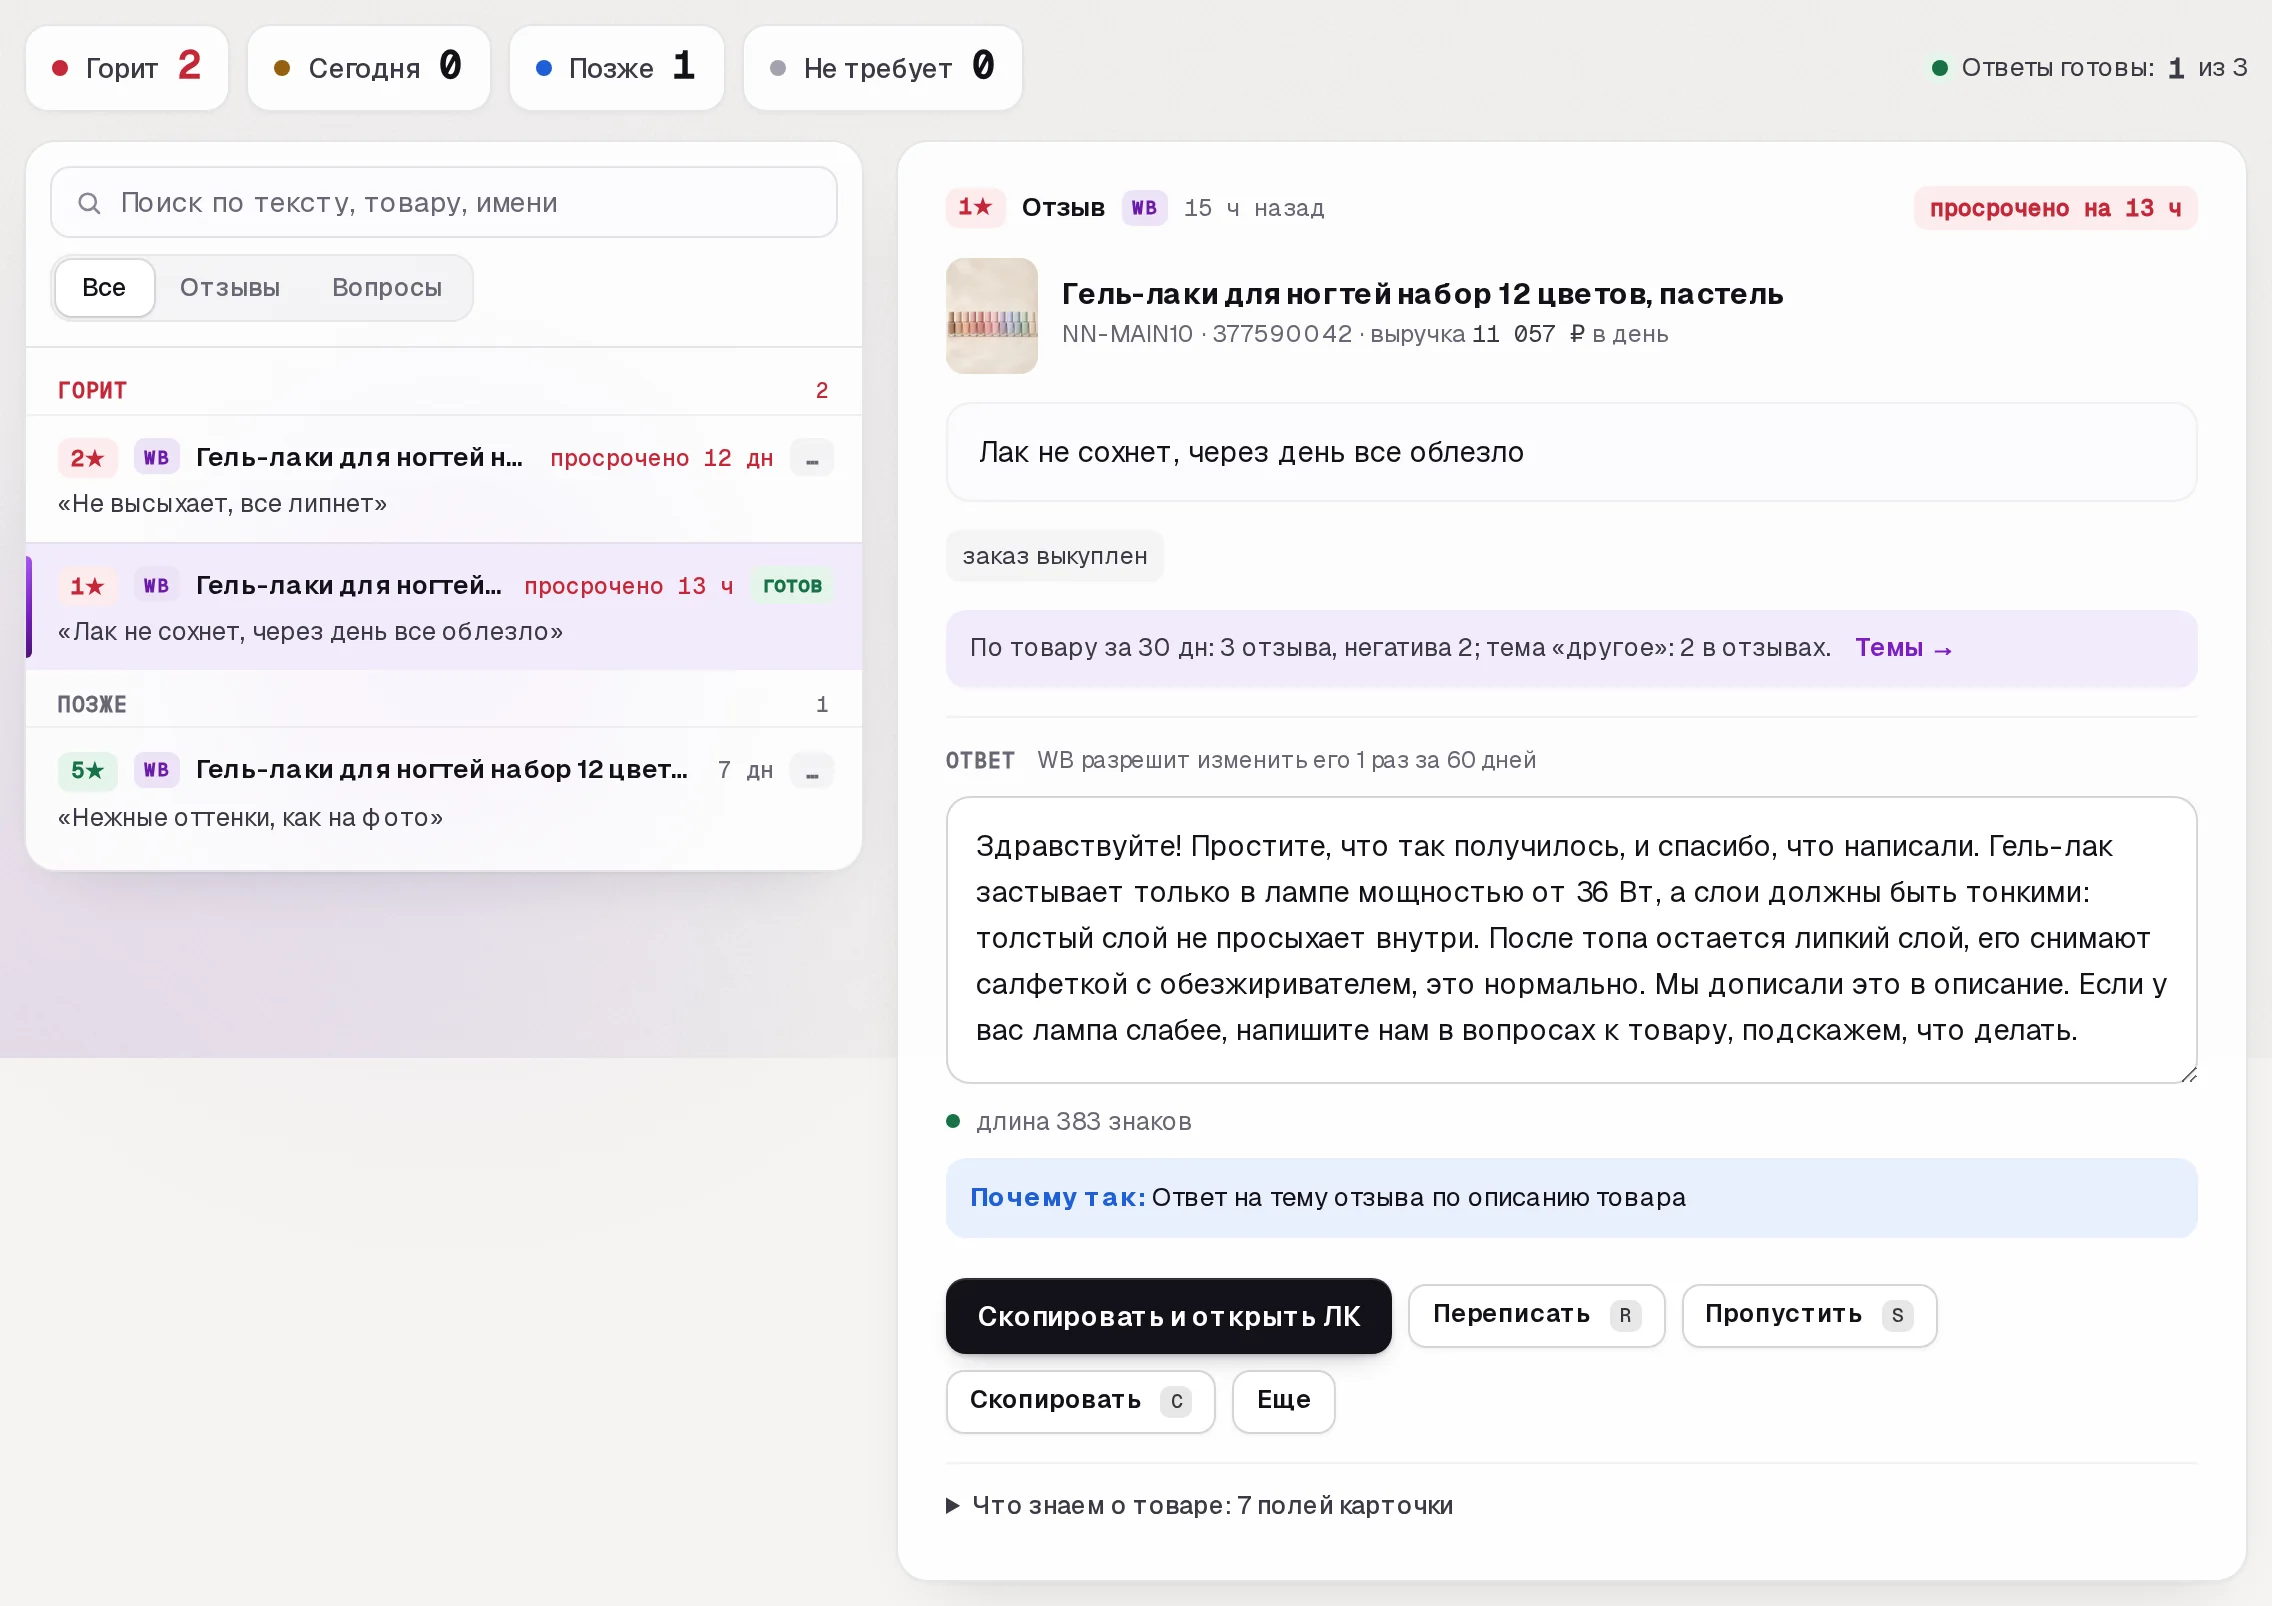Switch to the Отзывы tab

[230, 288]
